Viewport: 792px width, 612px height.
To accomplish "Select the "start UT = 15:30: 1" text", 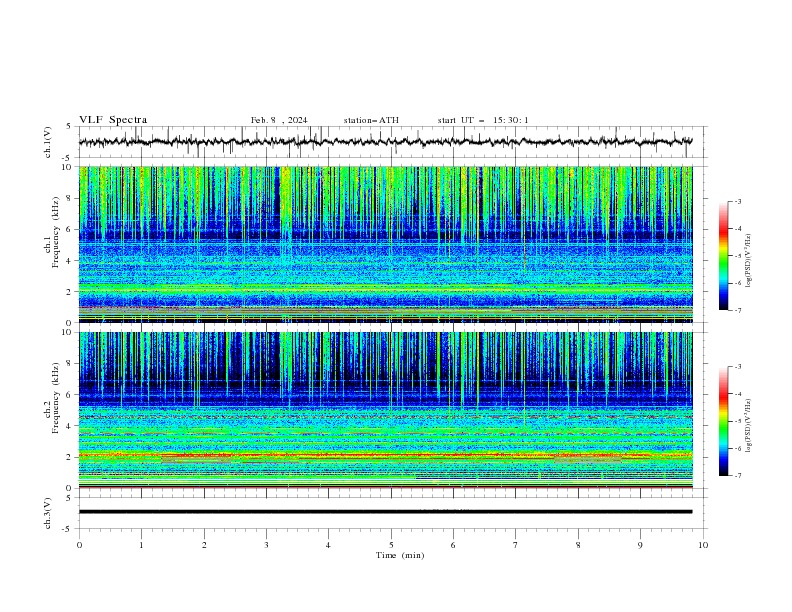I will 483,120.
